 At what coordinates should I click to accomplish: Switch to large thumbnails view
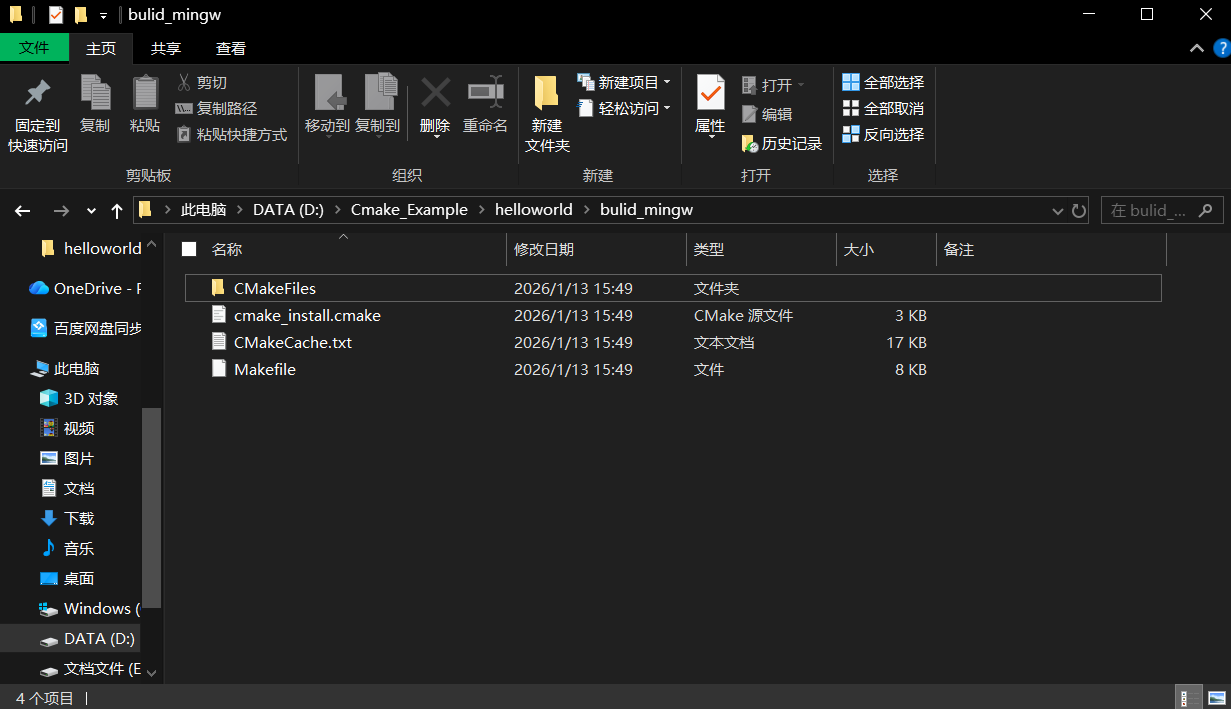(1216, 698)
